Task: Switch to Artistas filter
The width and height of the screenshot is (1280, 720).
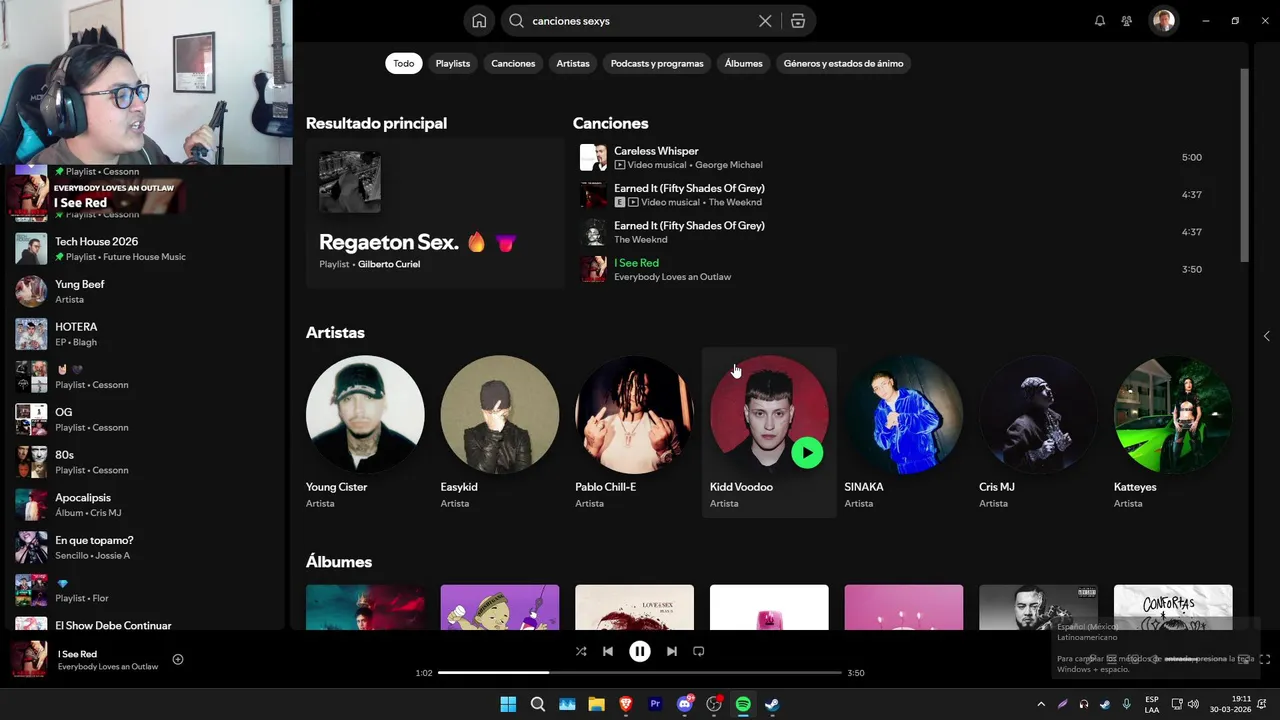Action: click(573, 63)
